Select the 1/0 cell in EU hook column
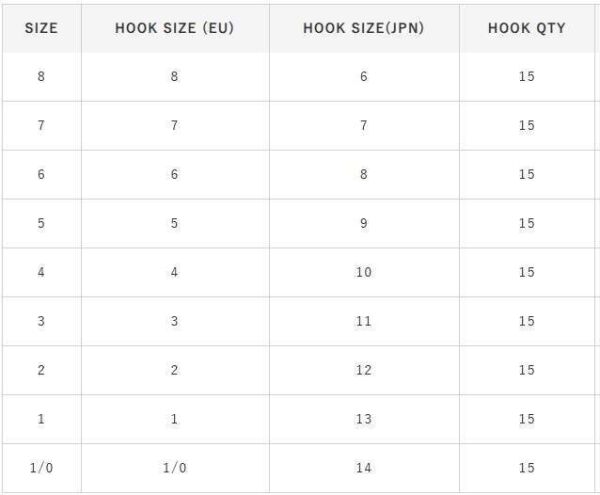600x495 pixels. click(174, 468)
